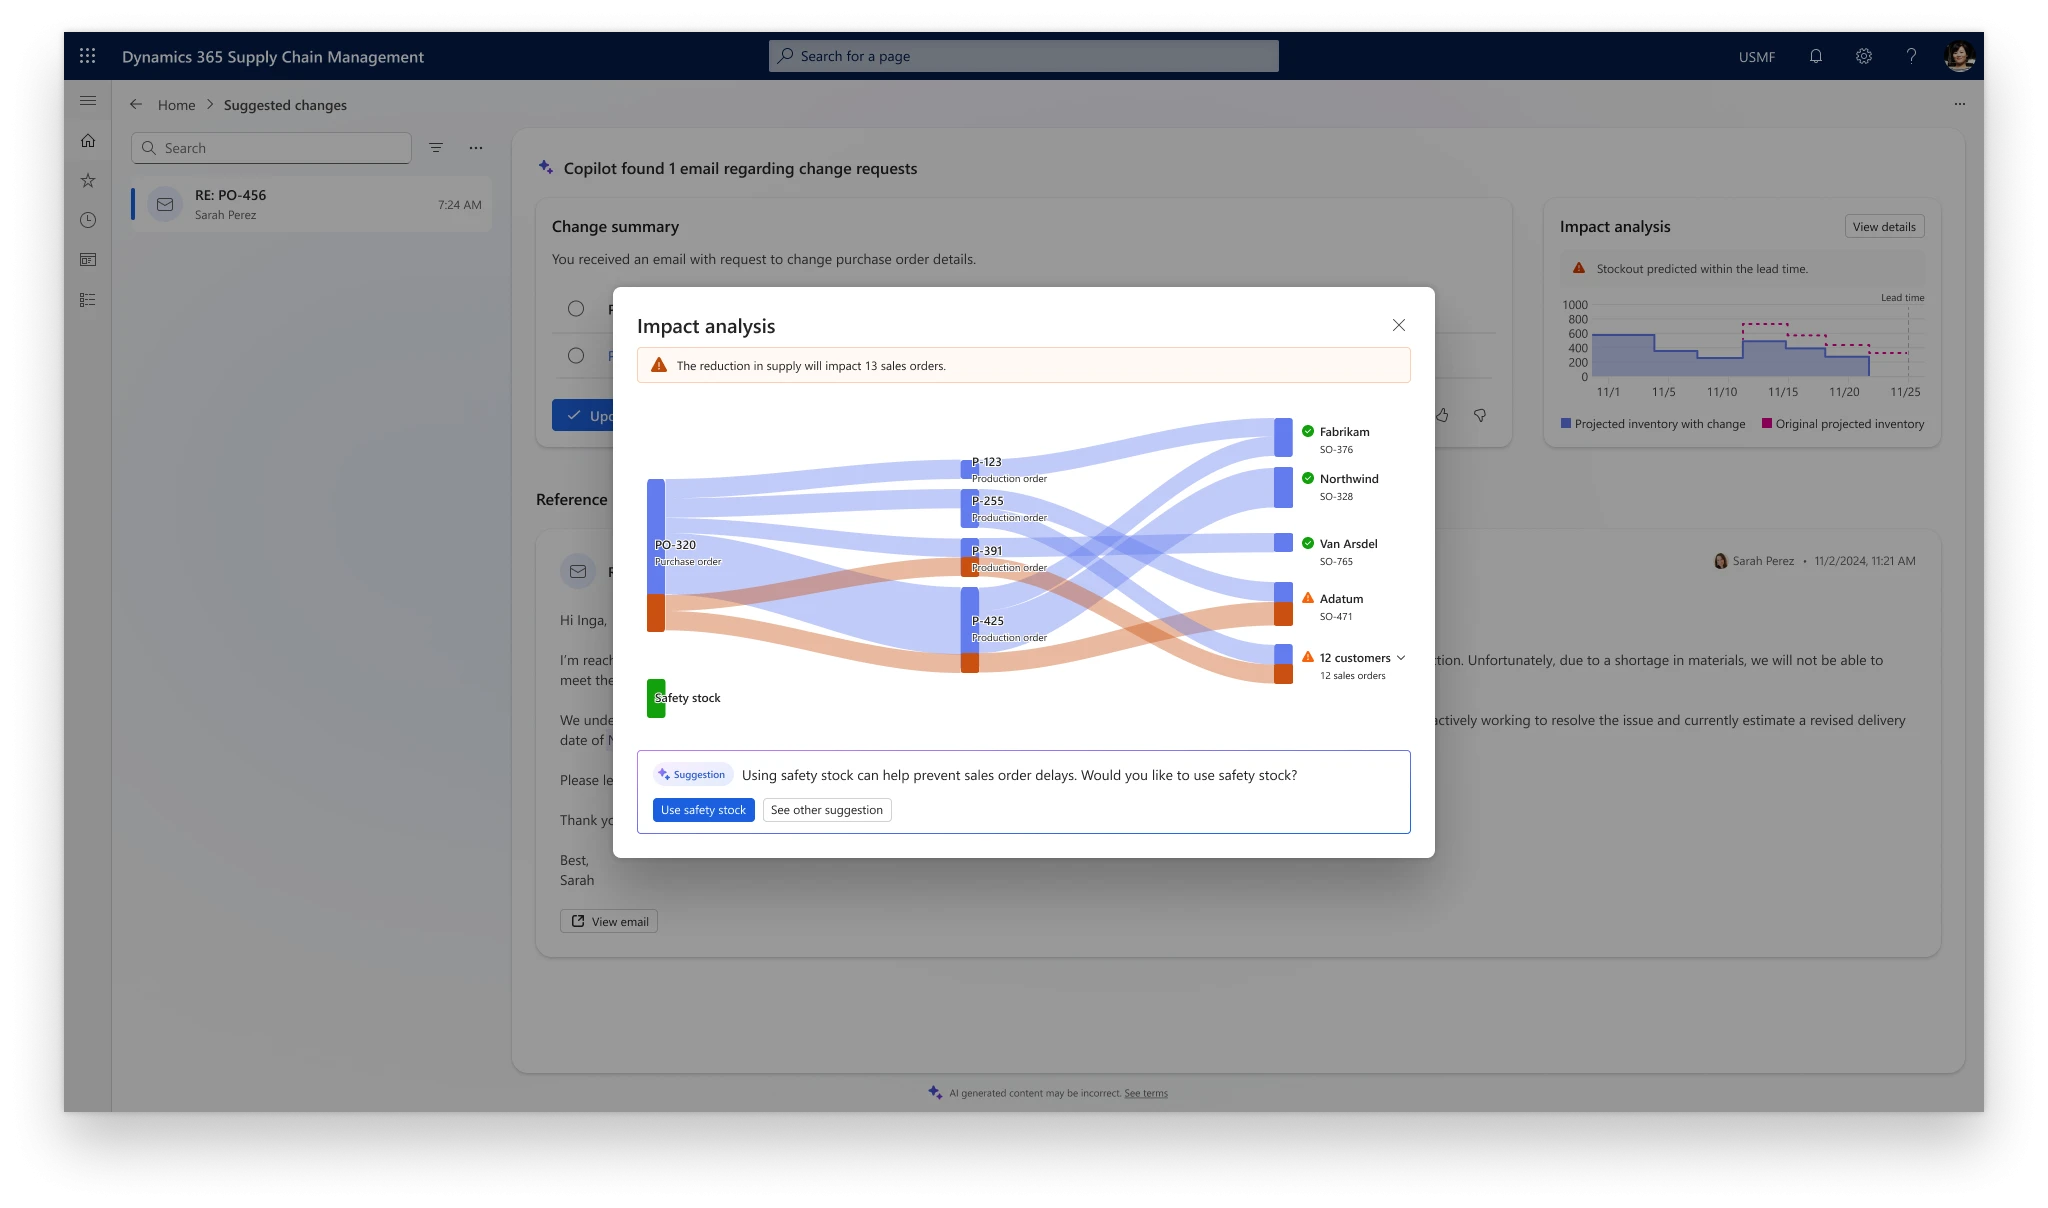Click the Use safety stock button
Image resolution: width=2048 pixels, height=1208 pixels.
(703, 810)
